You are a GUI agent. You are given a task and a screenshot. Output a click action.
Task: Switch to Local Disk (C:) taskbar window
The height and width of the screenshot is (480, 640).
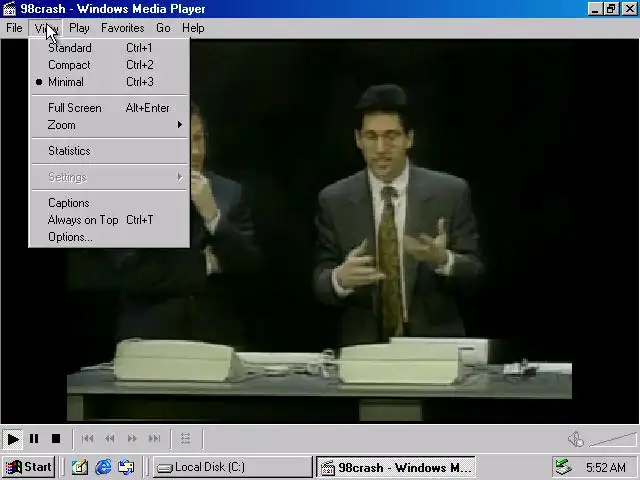pos(233,467)
